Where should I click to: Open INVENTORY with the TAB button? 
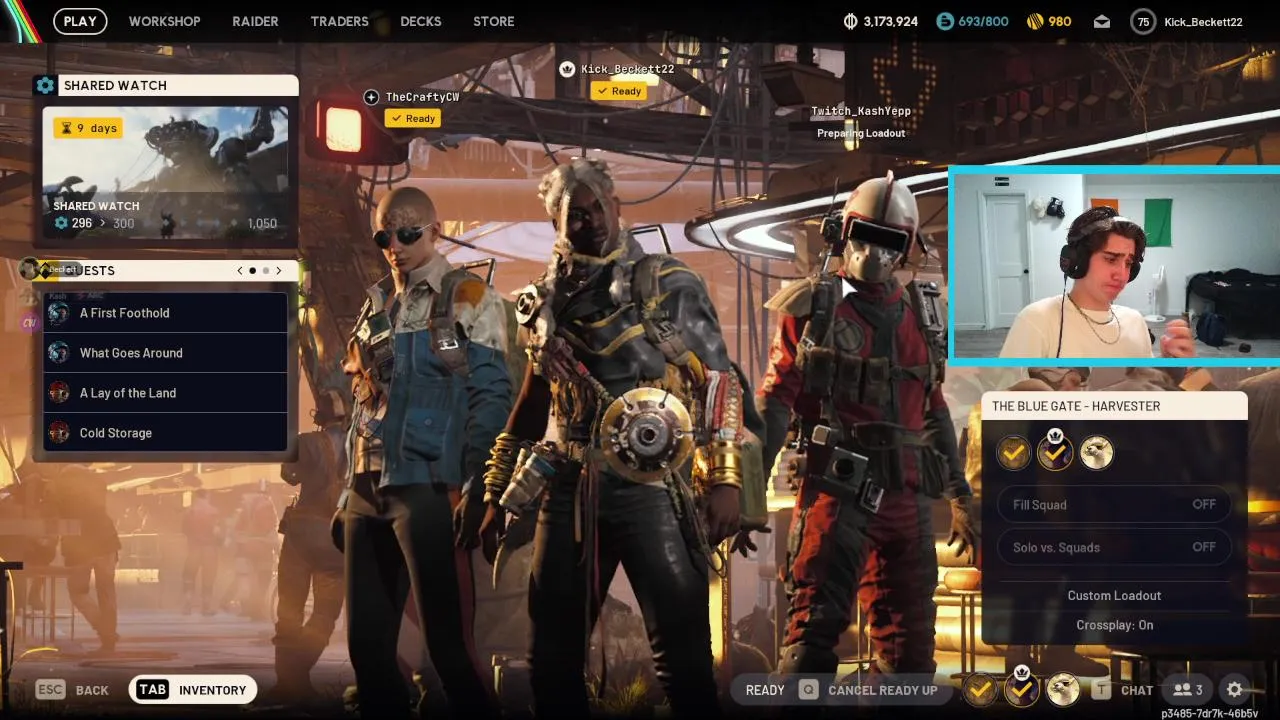click(x=193, y=689)
